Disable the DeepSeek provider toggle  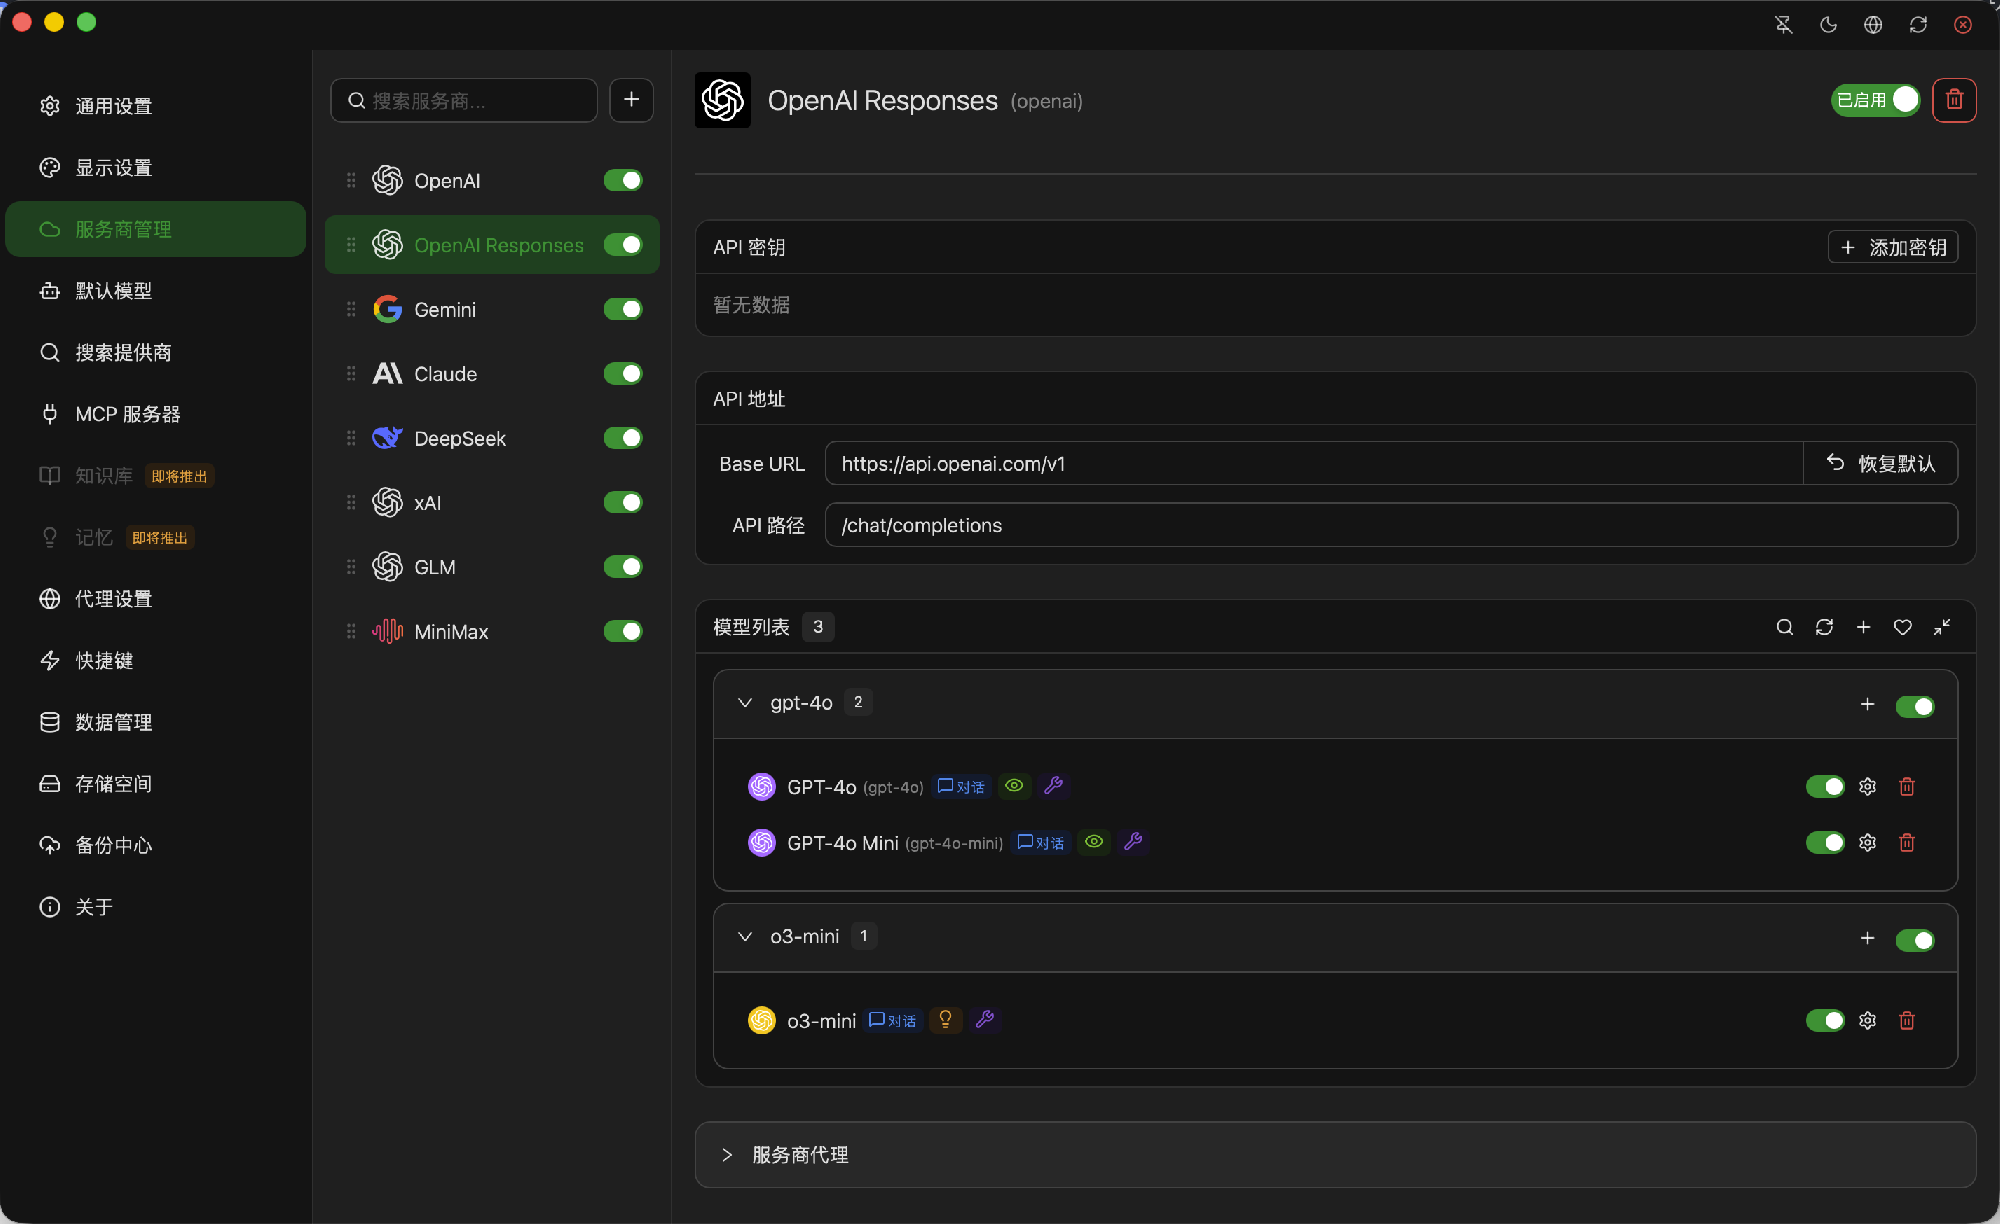tap(623, 438)
